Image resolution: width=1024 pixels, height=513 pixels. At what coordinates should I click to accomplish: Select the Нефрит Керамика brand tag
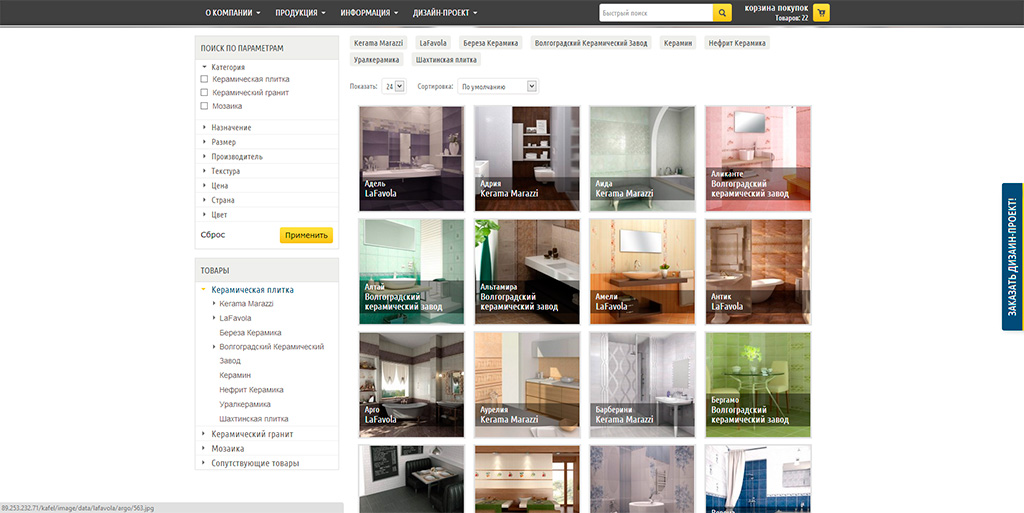tap(737, 43)
